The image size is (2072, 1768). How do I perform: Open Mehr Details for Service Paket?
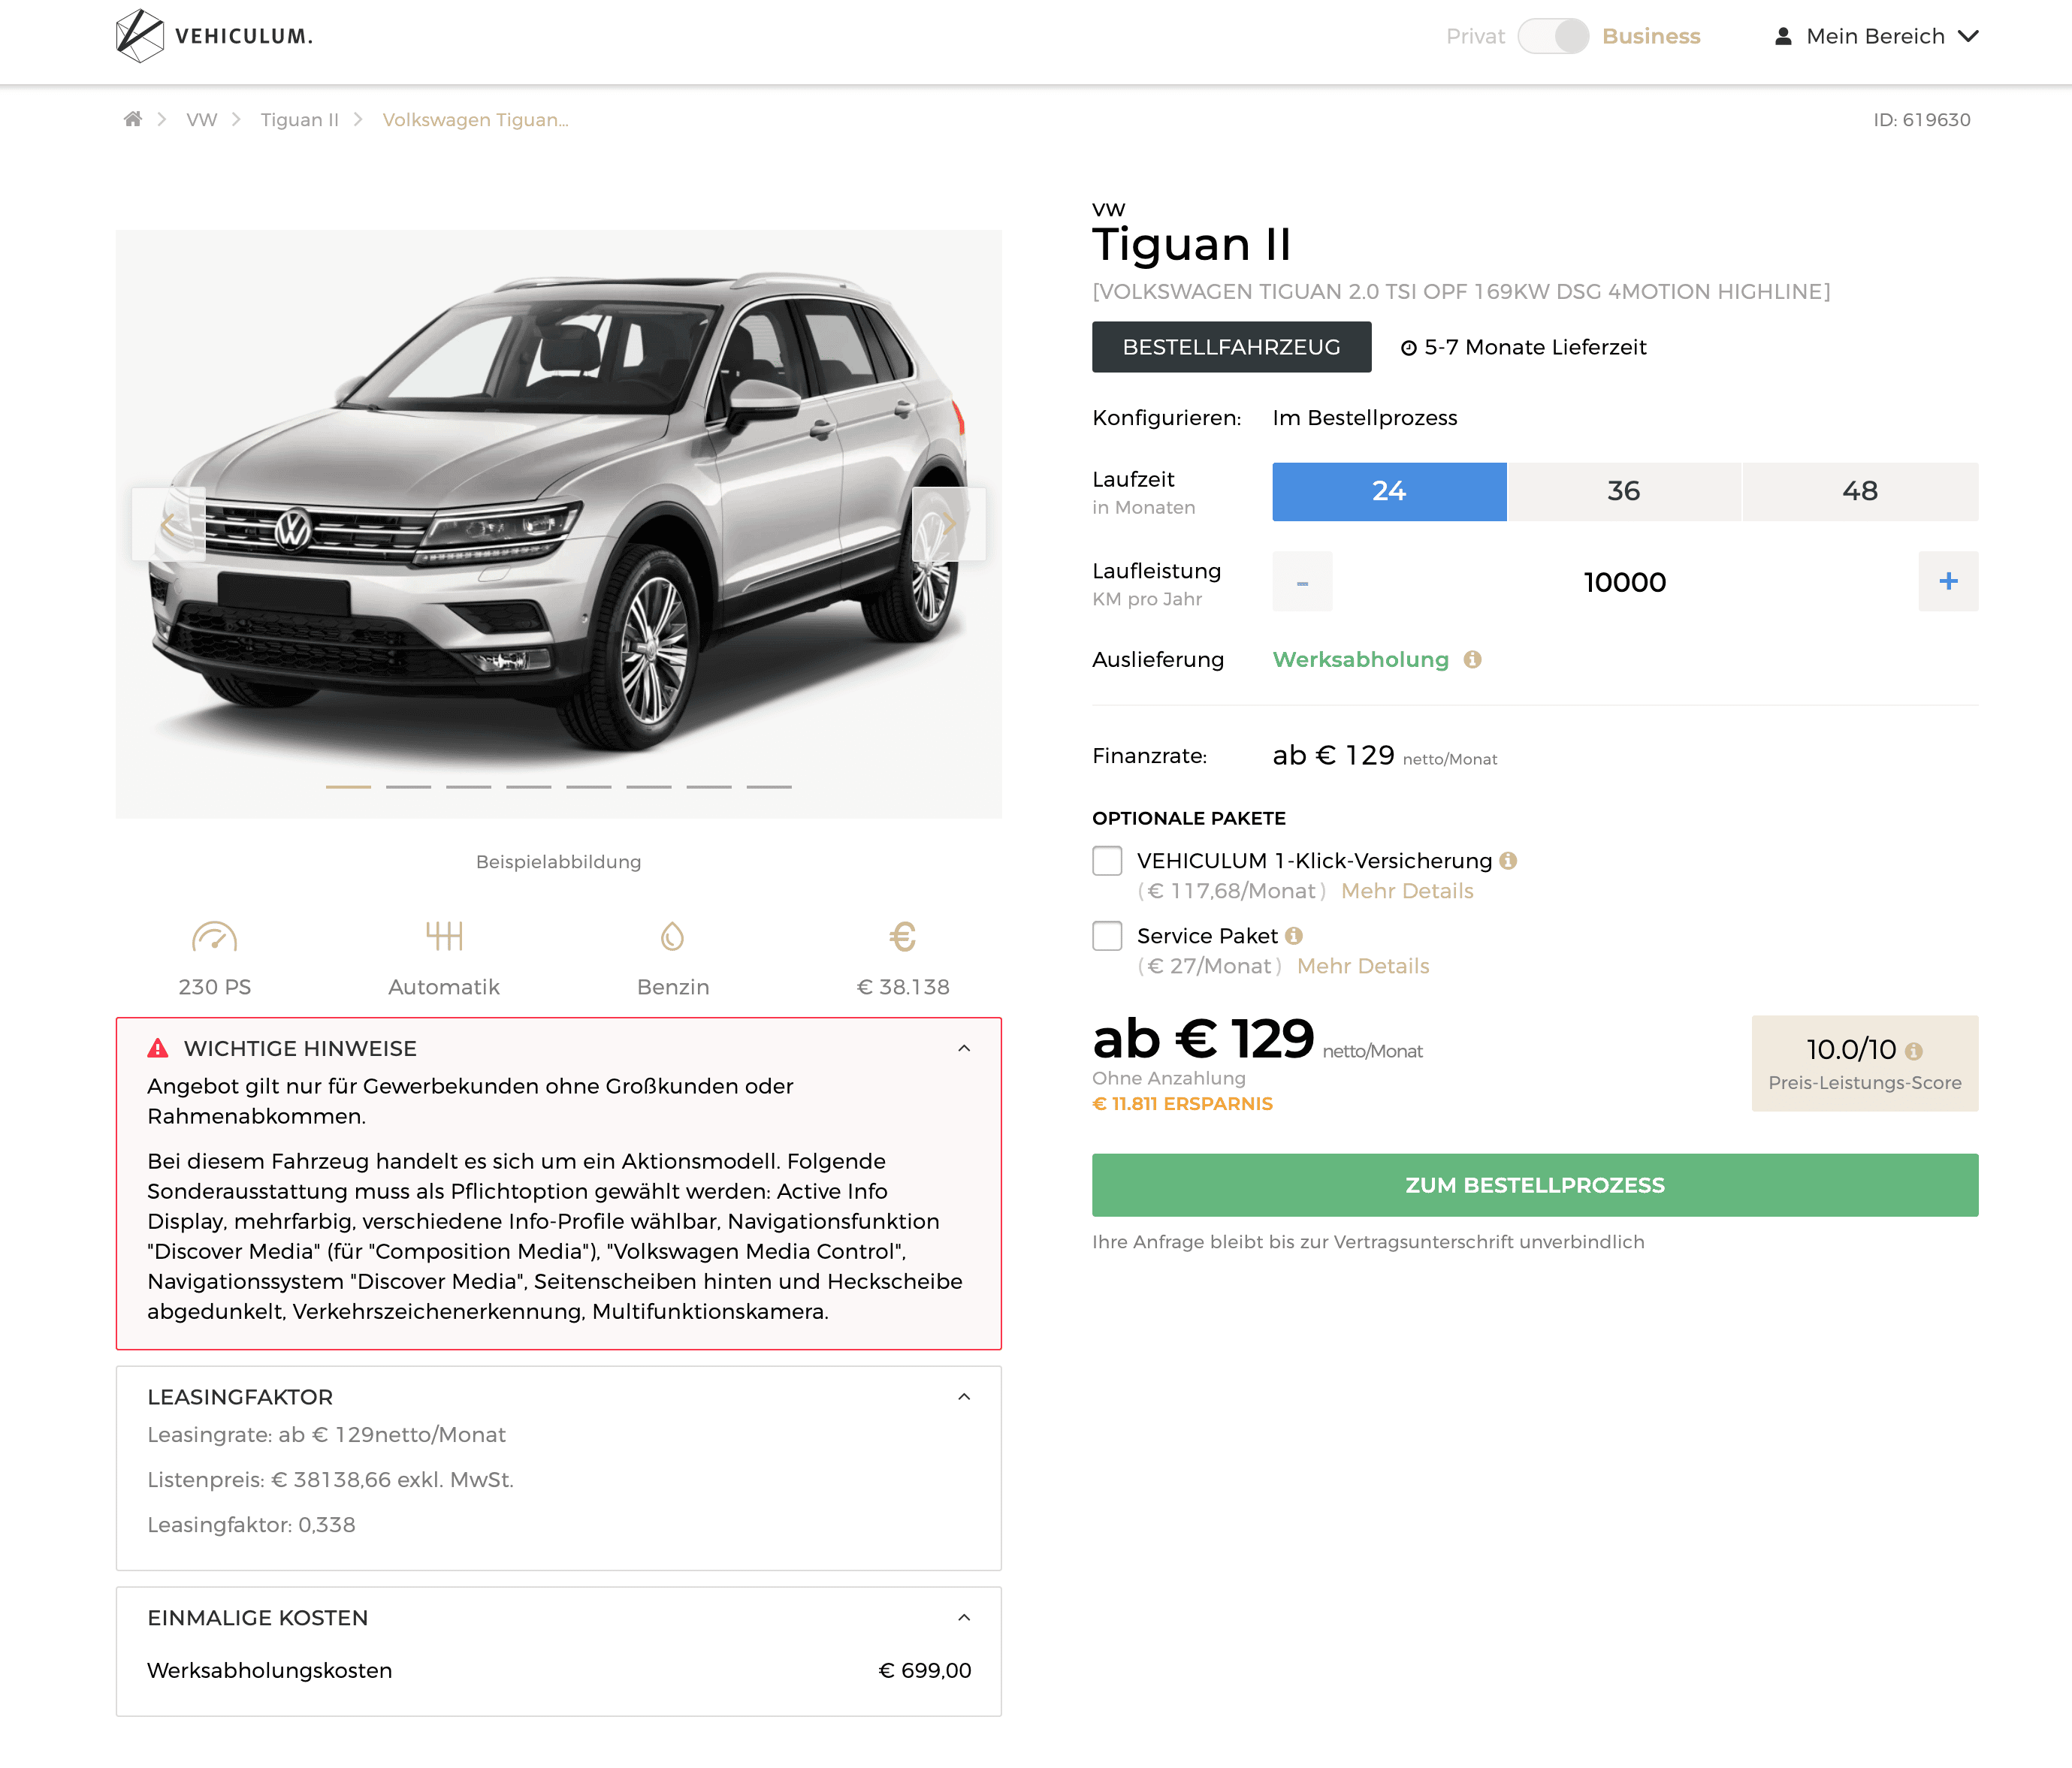[x=1363, y=965]
